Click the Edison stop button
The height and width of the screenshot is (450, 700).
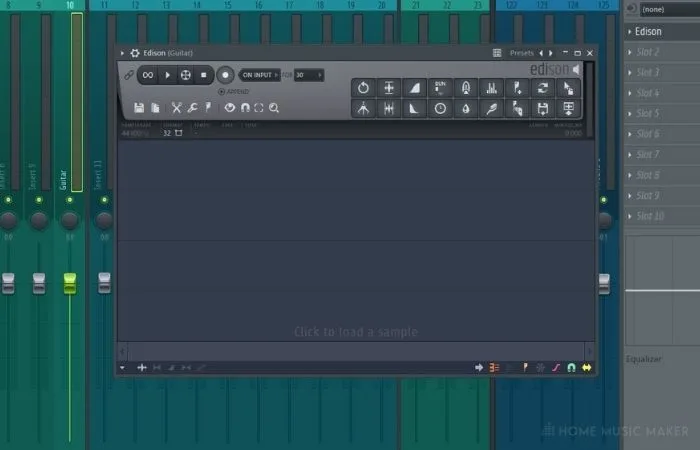coord(204,75)
